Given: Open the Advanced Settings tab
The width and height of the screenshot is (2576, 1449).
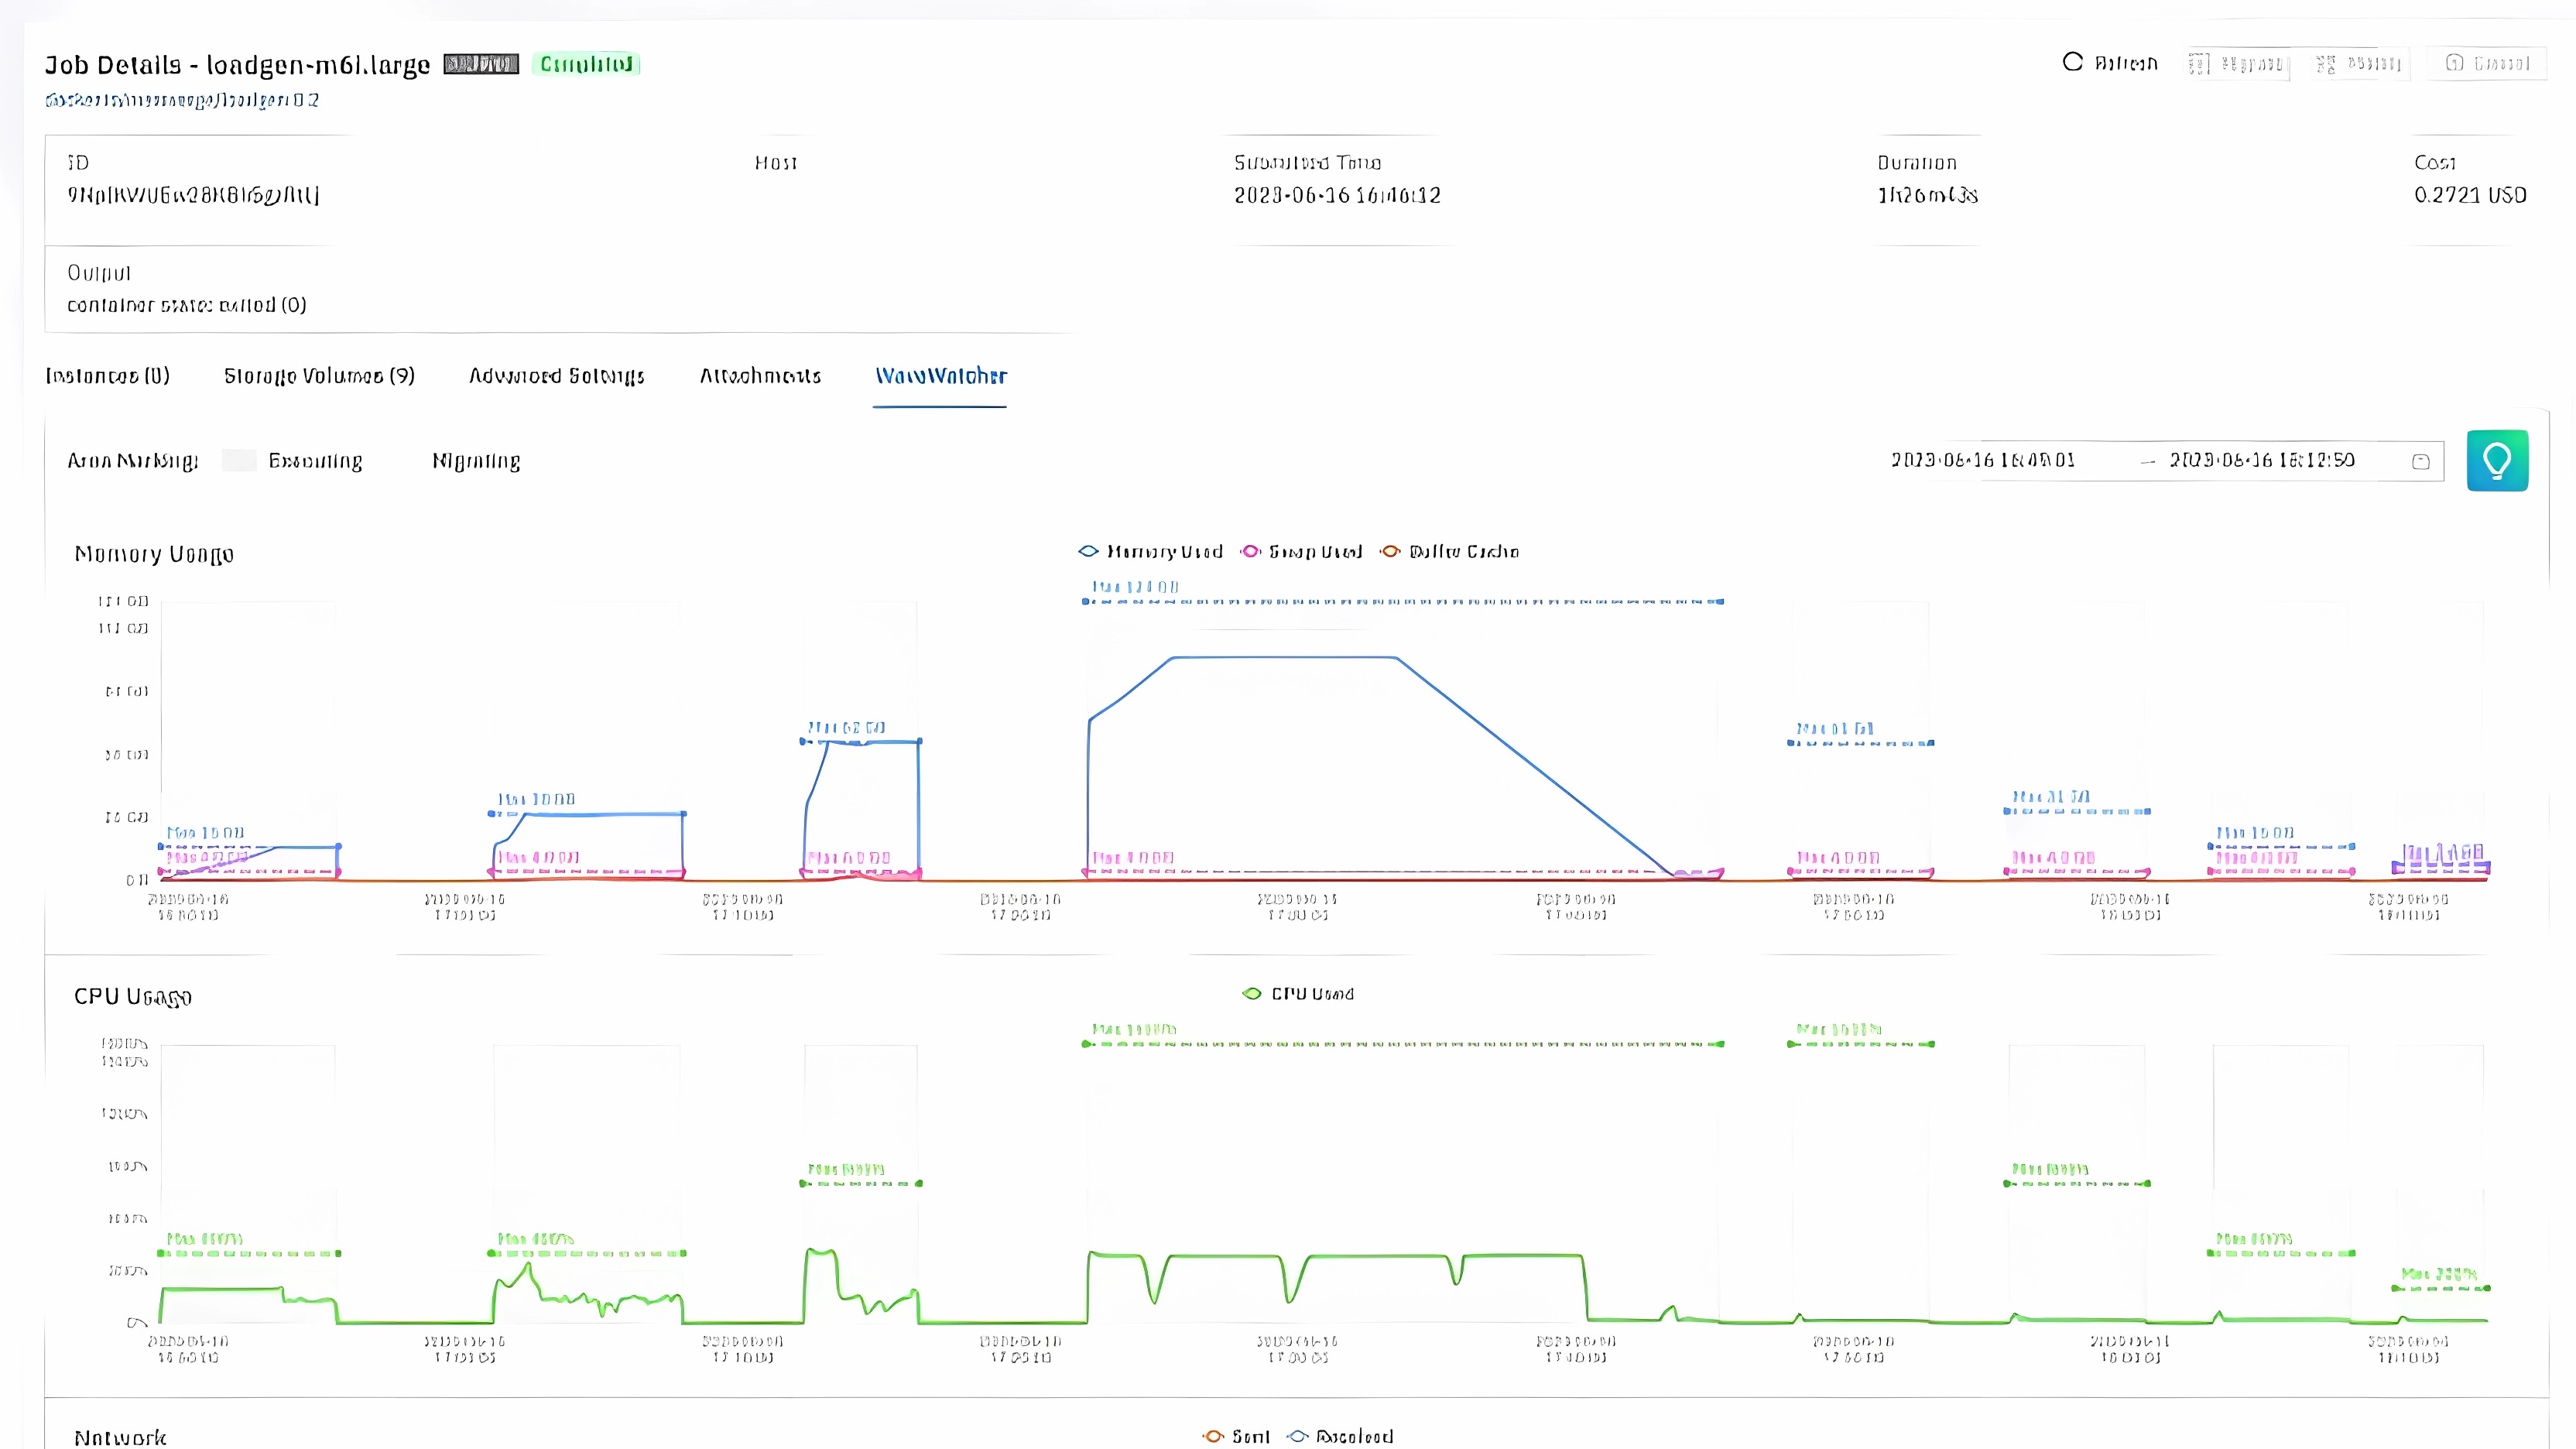Looking at the screenshot, I should [x=556, y=376].
